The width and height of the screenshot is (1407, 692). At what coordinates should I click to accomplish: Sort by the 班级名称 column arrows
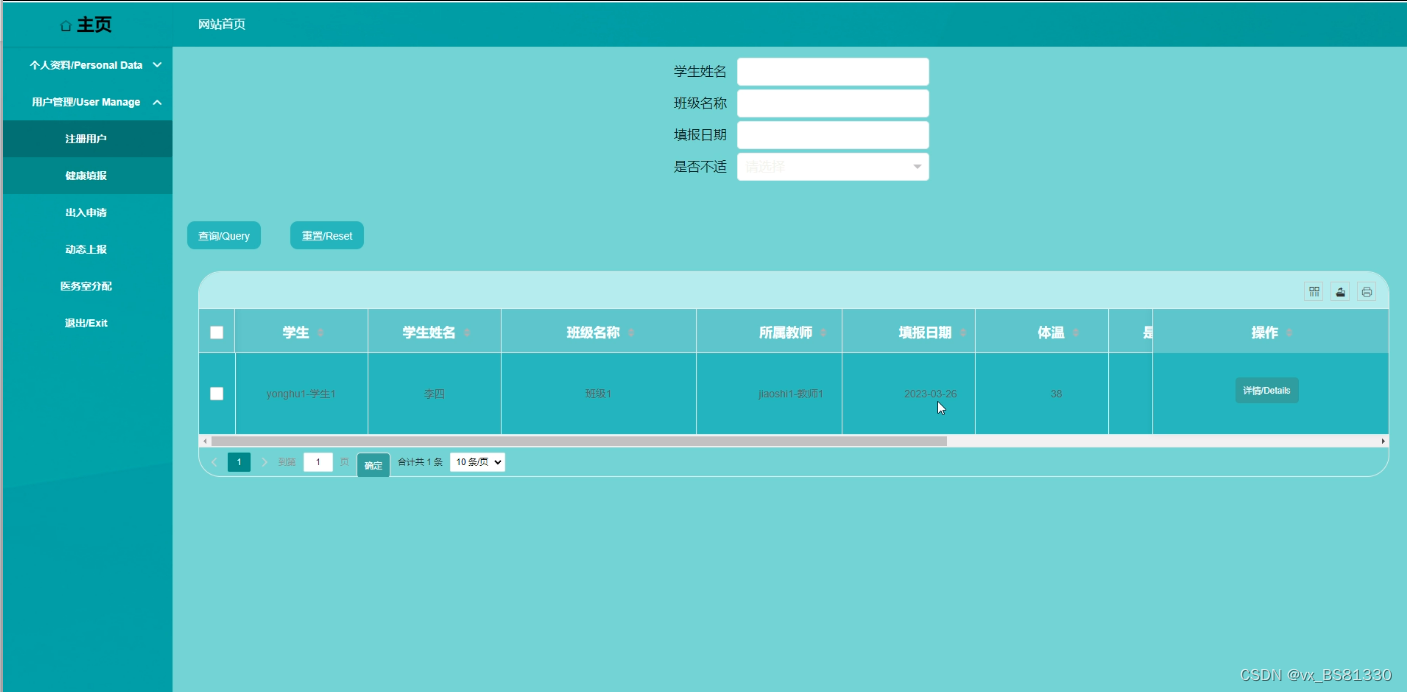click(x=631, y=333)
